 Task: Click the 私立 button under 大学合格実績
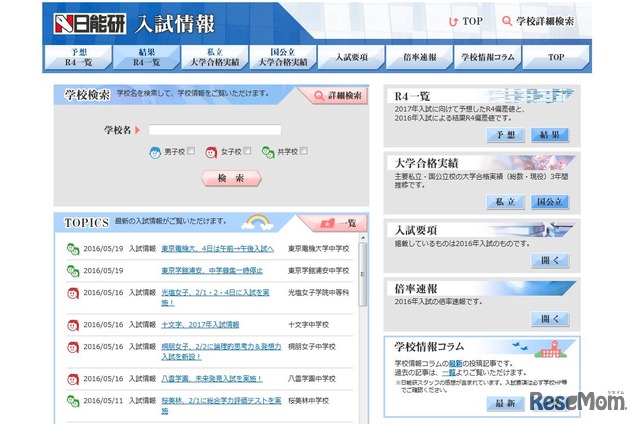pos(505,202)
